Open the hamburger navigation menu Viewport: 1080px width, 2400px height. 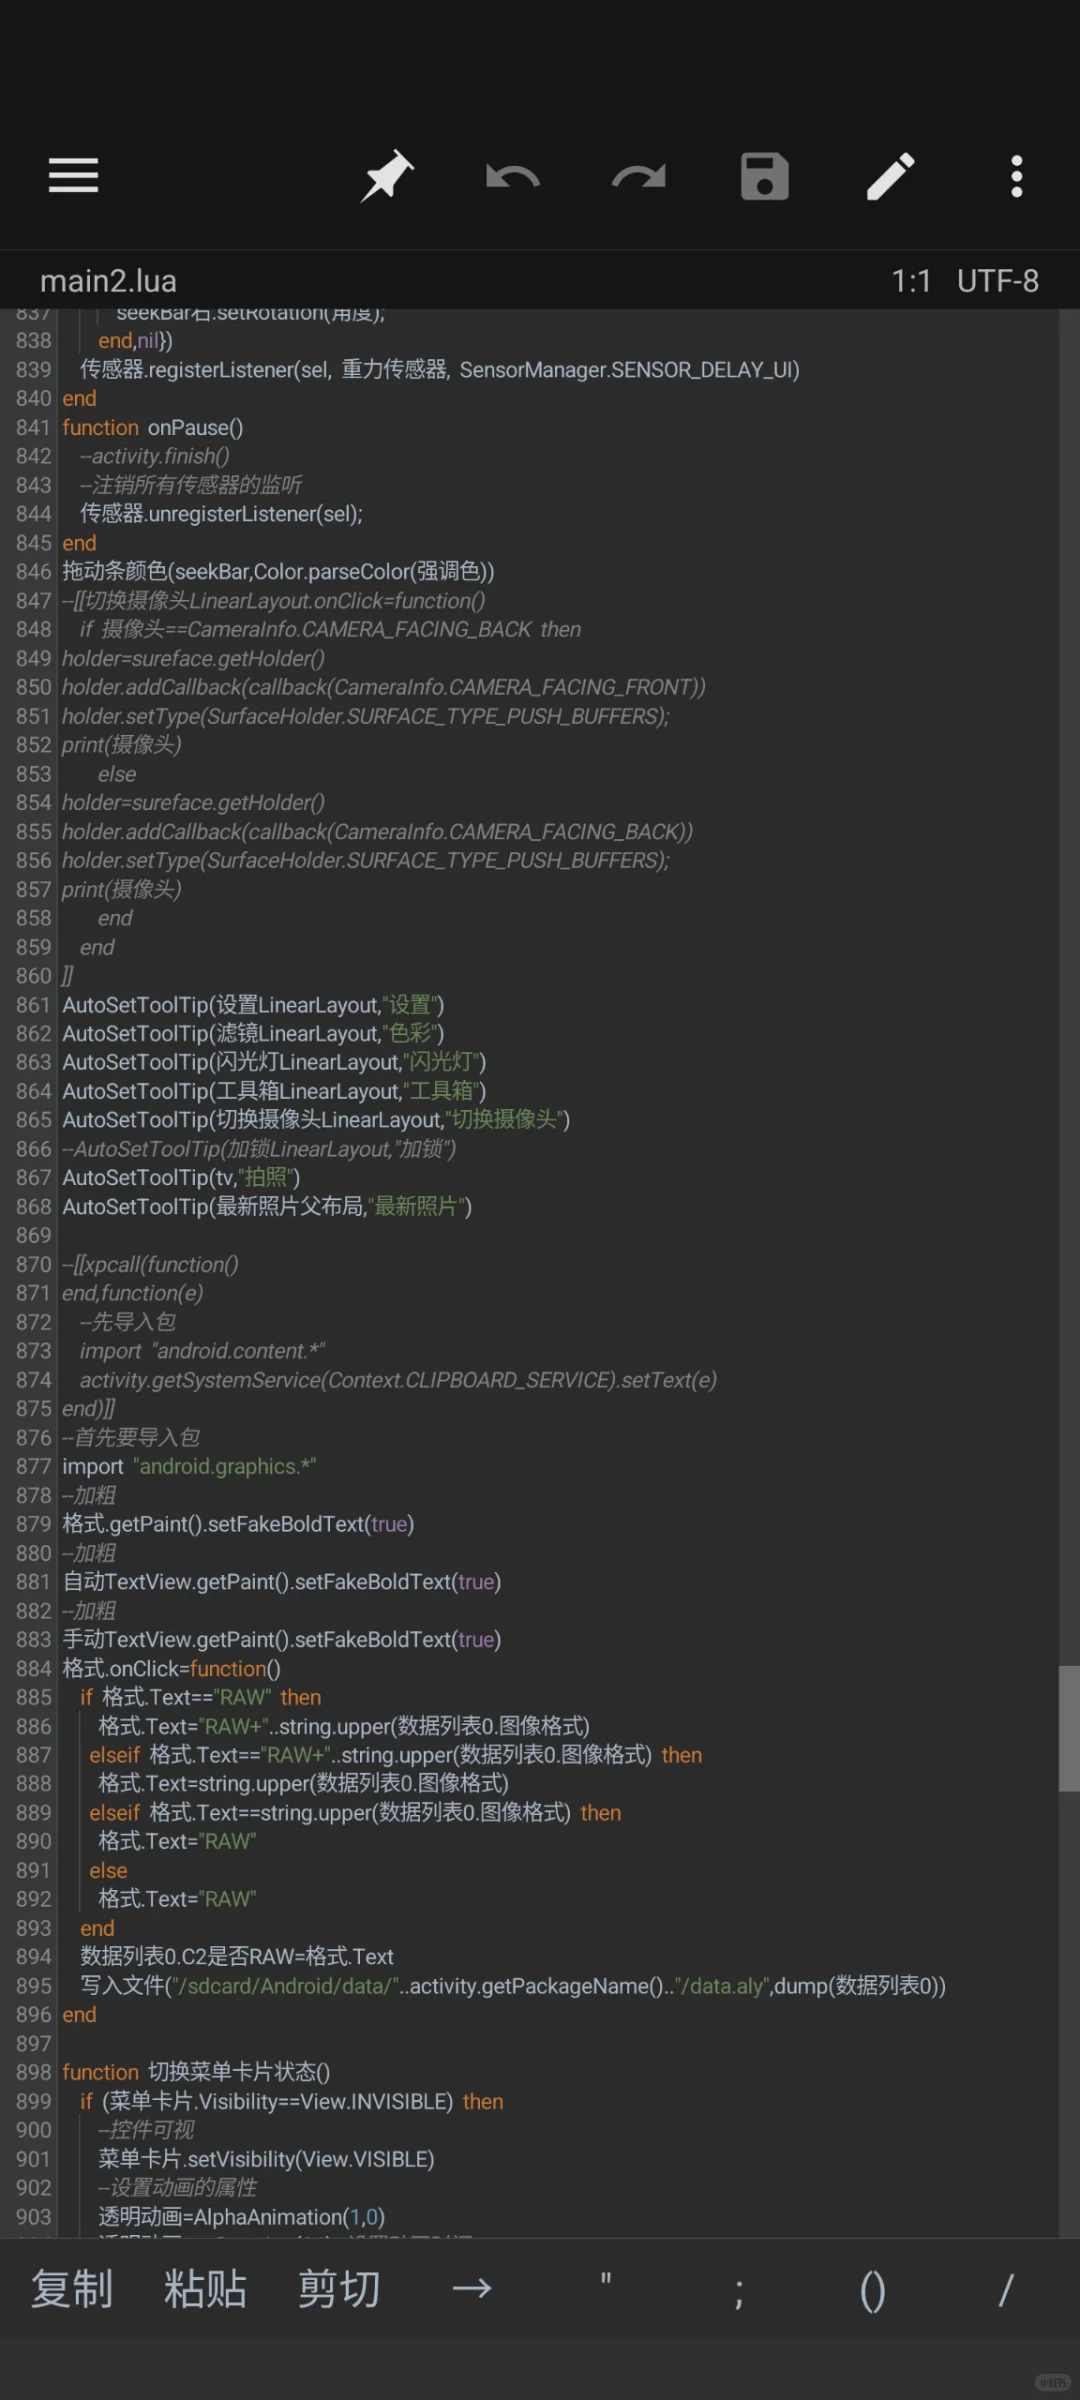[x=73, y=176]
